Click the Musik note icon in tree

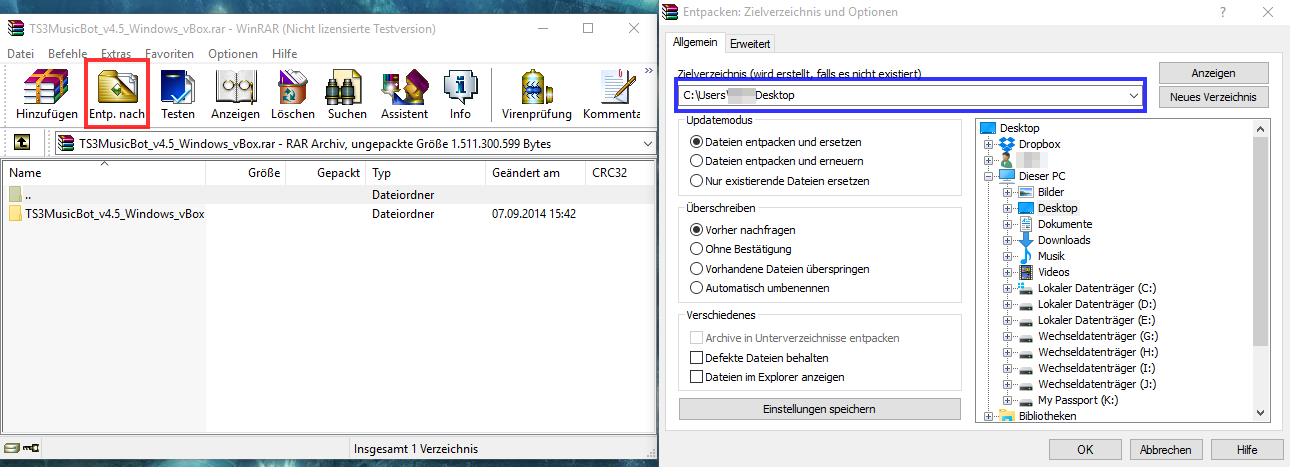click(1026, 256)
